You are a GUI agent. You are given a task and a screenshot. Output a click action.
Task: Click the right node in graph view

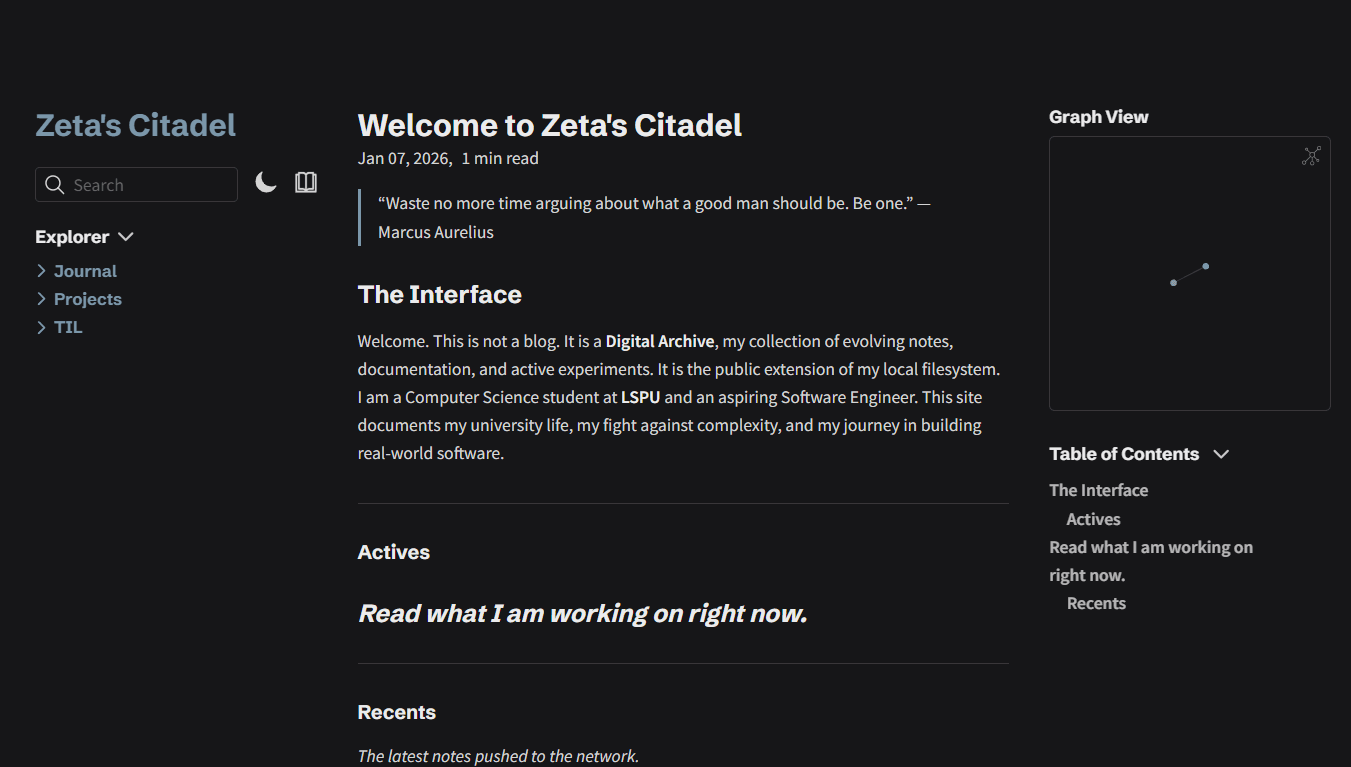tap(1206, 266)
